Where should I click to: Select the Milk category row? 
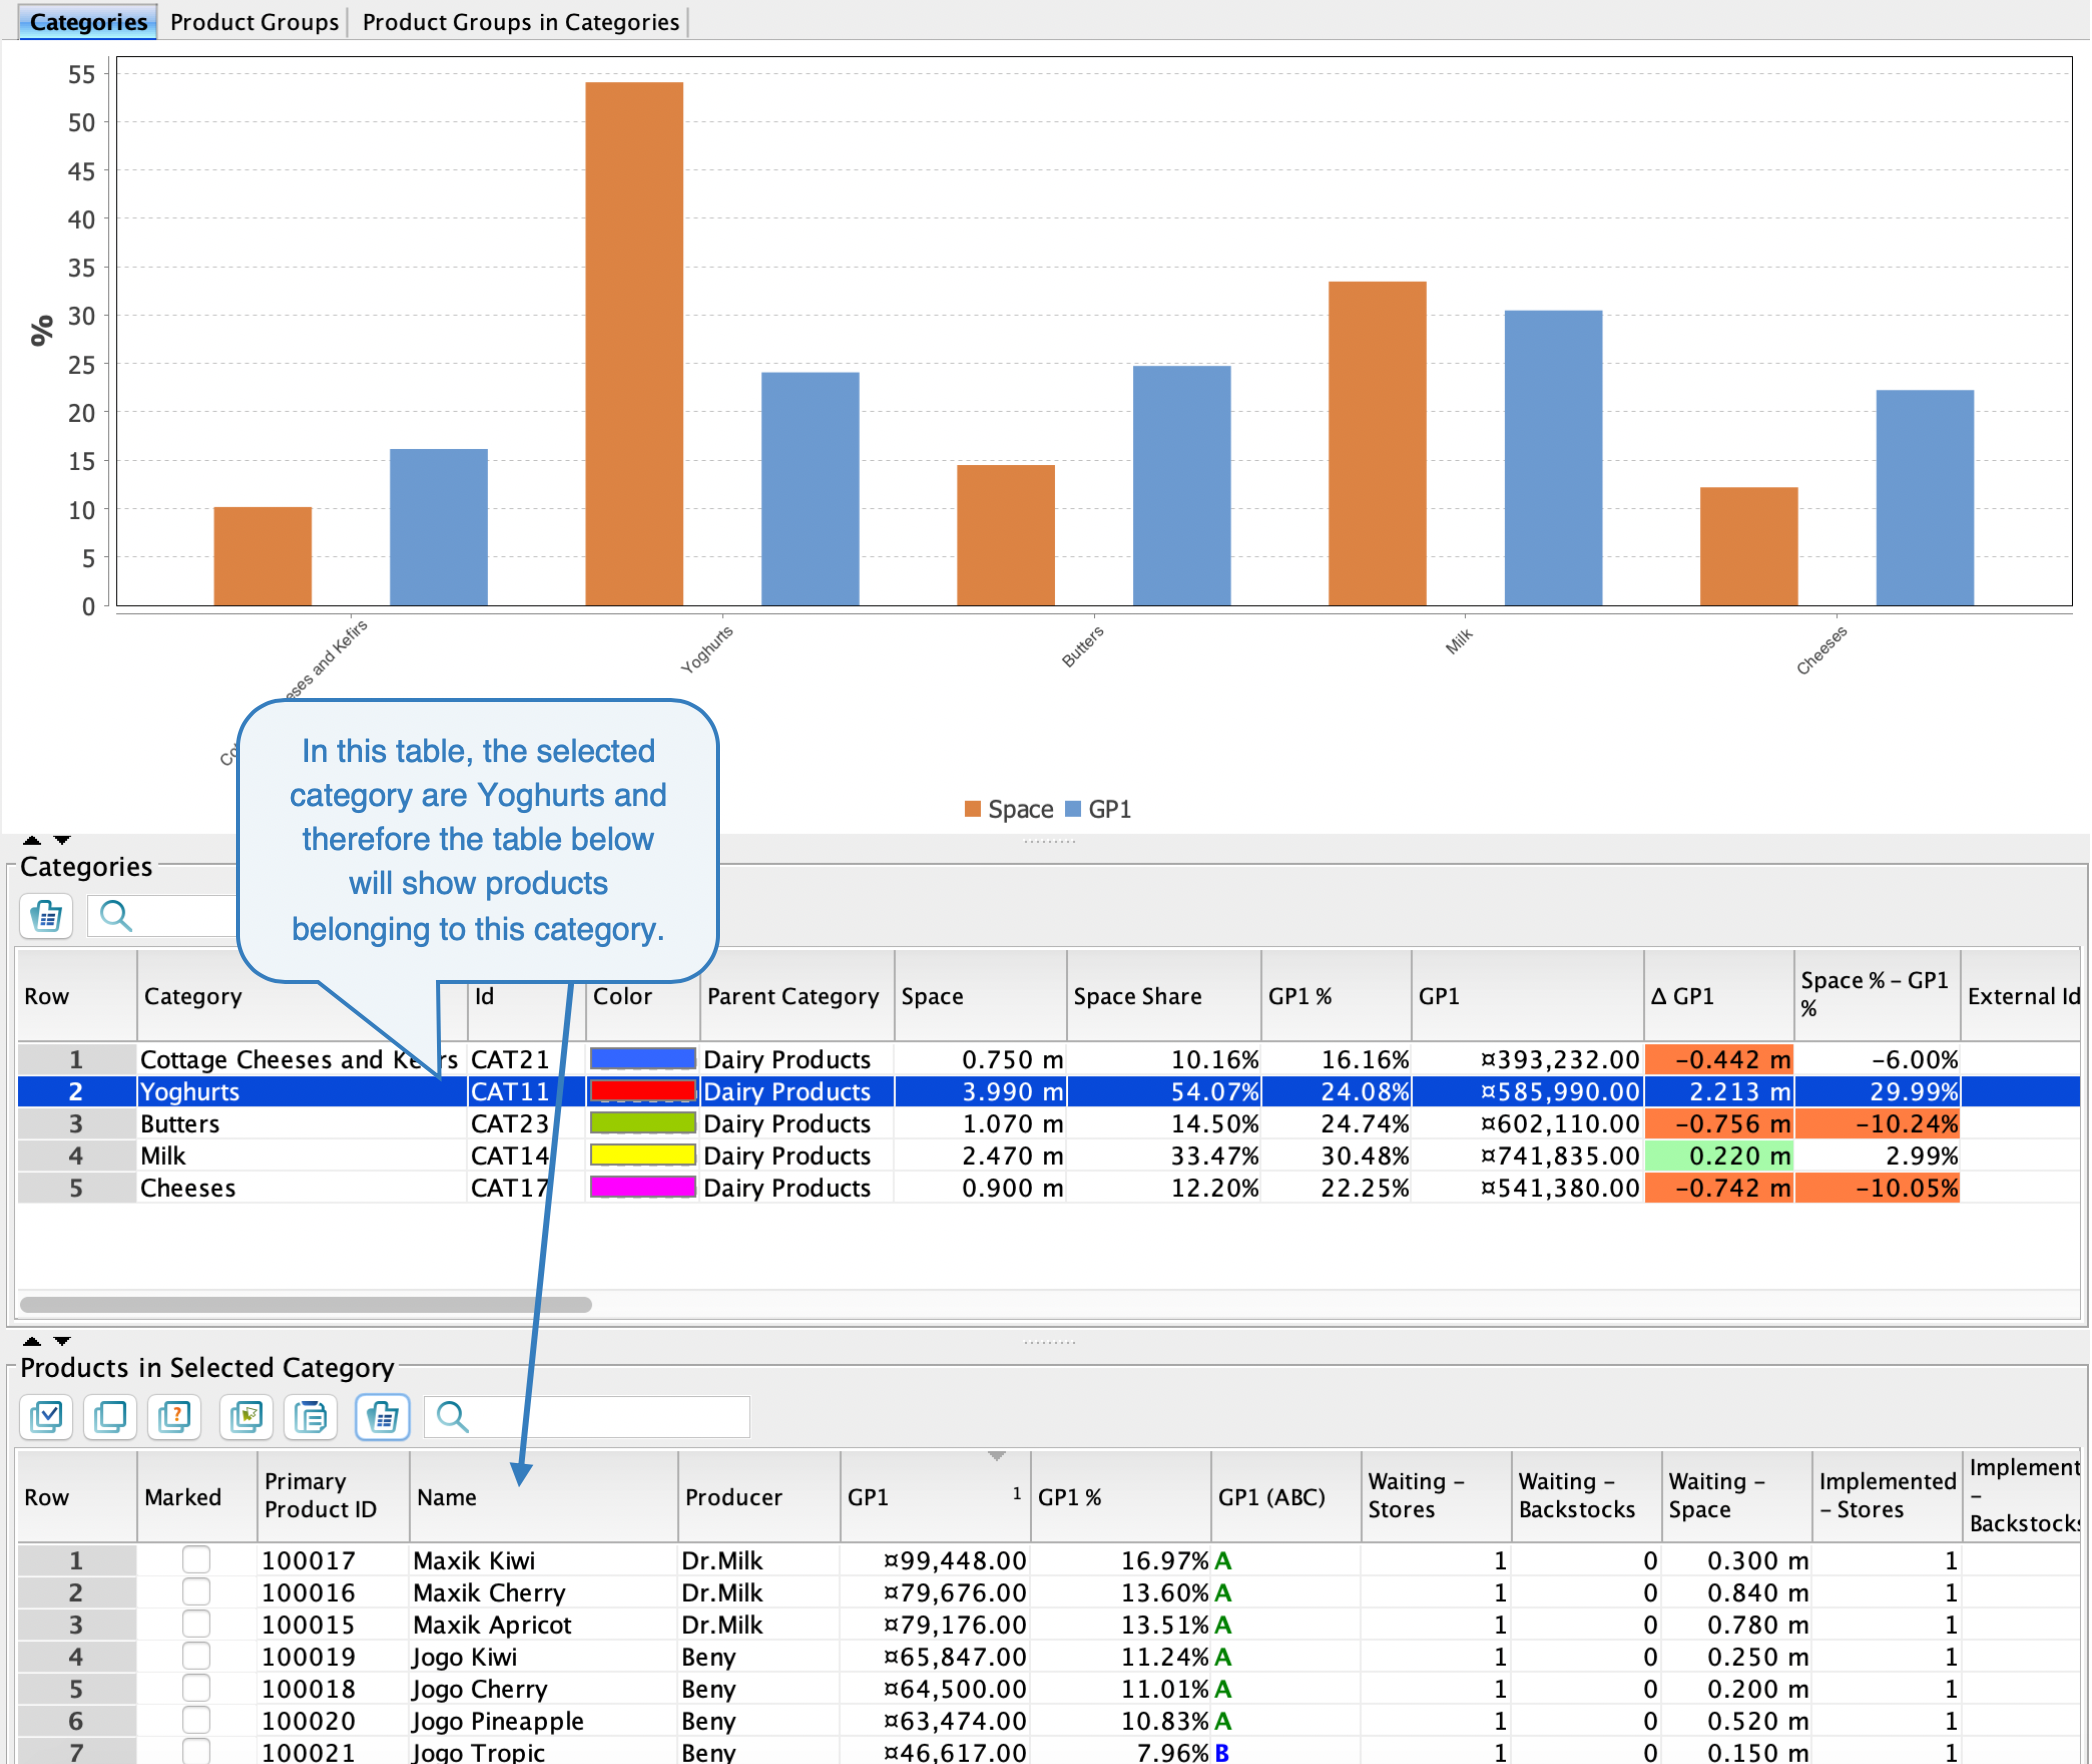(1048, 1155)
